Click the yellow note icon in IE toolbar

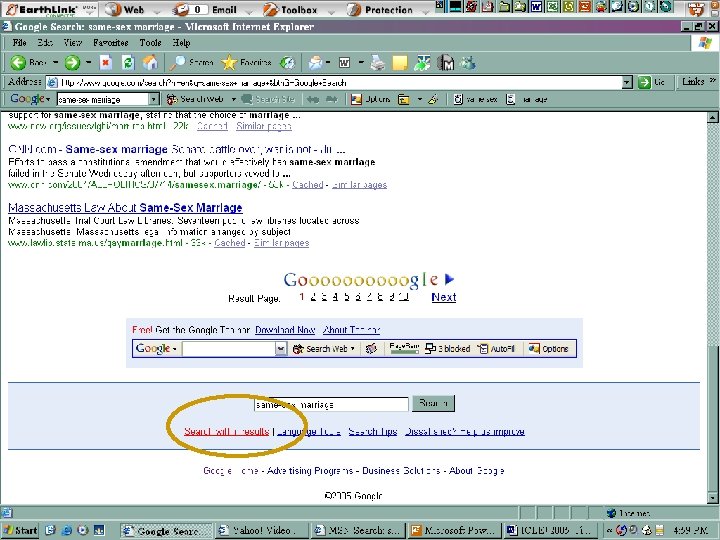(399, 62)
